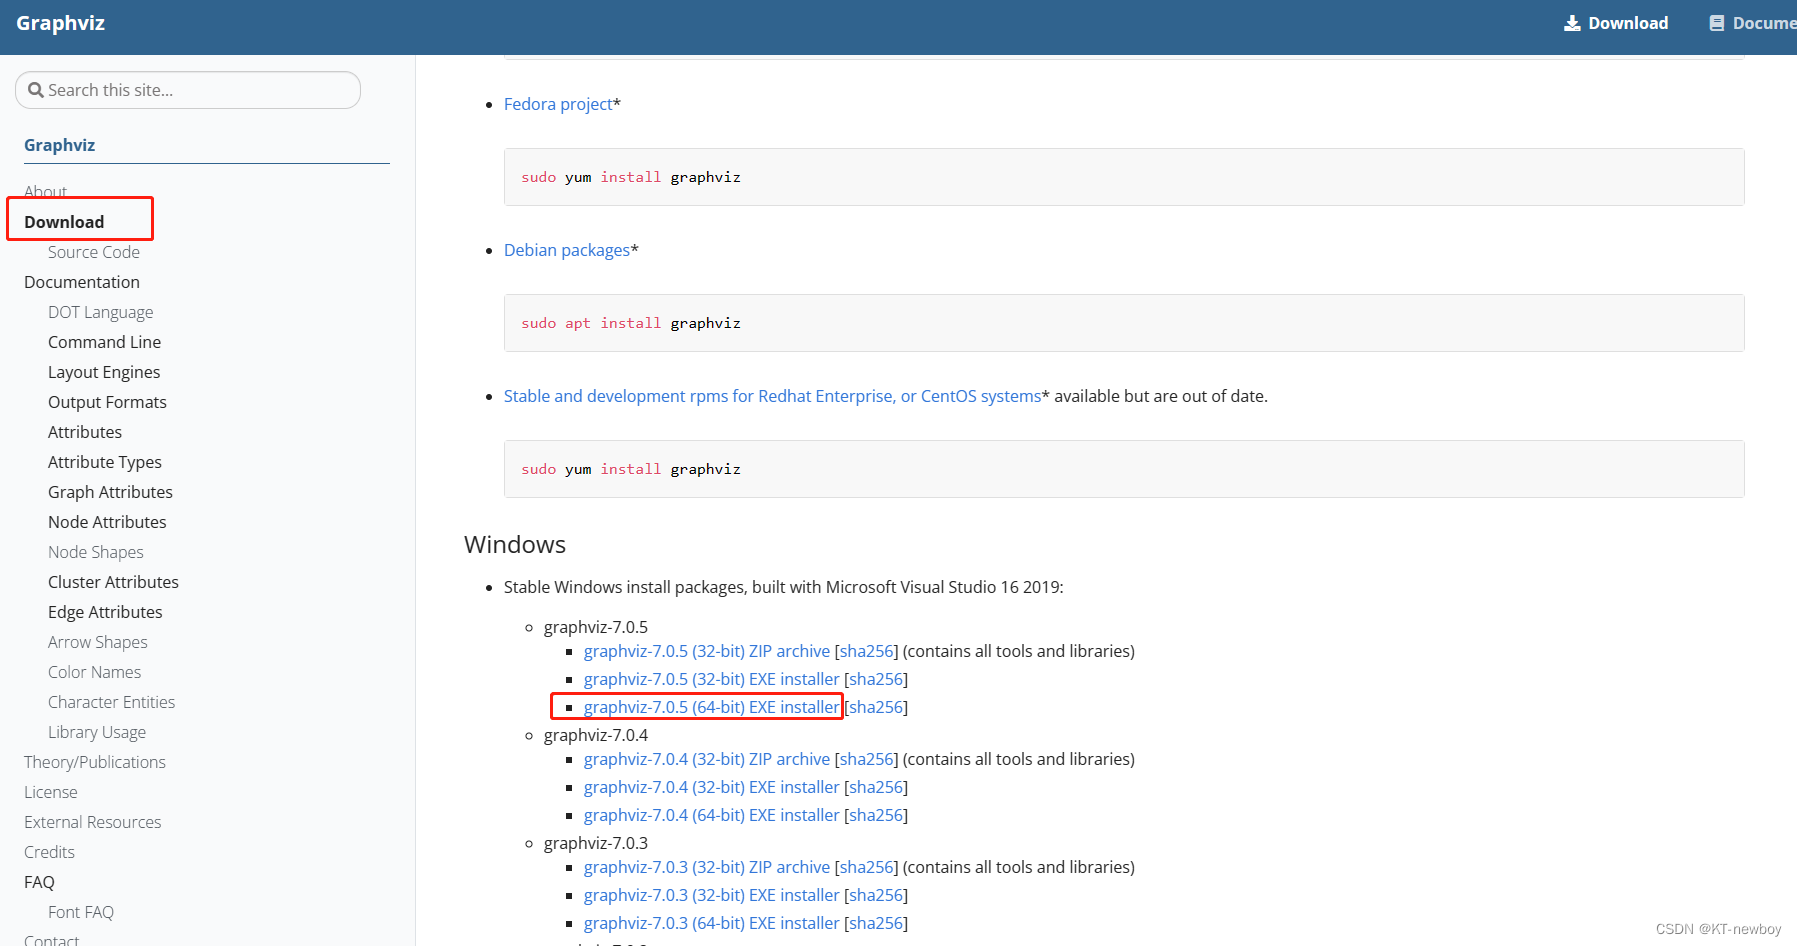Open Character Entities sidebar page

tap(112, 702)
